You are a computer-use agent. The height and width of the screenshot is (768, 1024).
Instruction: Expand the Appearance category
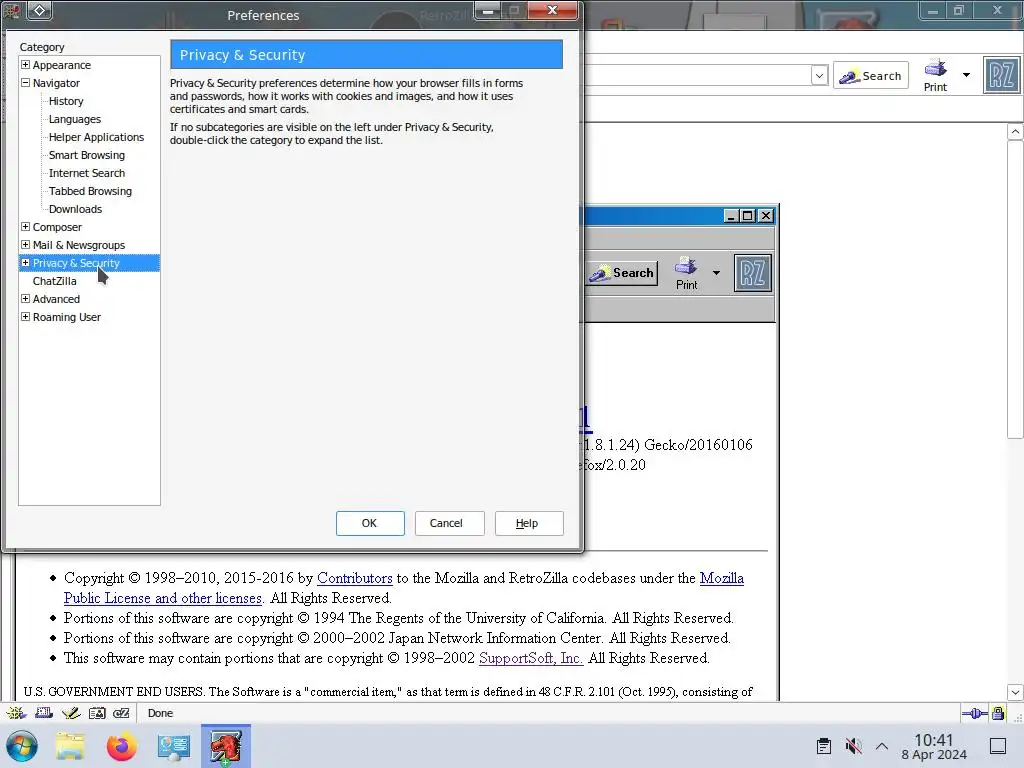pos(25,65)
